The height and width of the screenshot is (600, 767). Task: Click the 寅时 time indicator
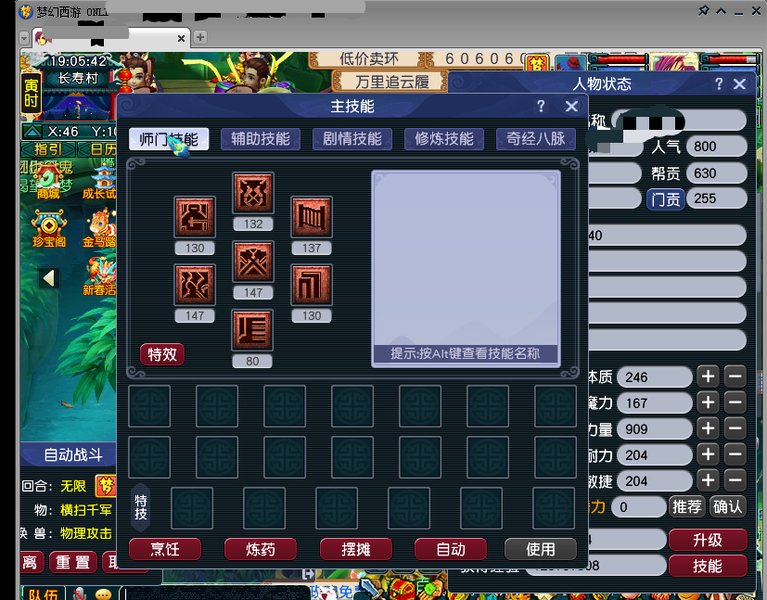[31, 93]
